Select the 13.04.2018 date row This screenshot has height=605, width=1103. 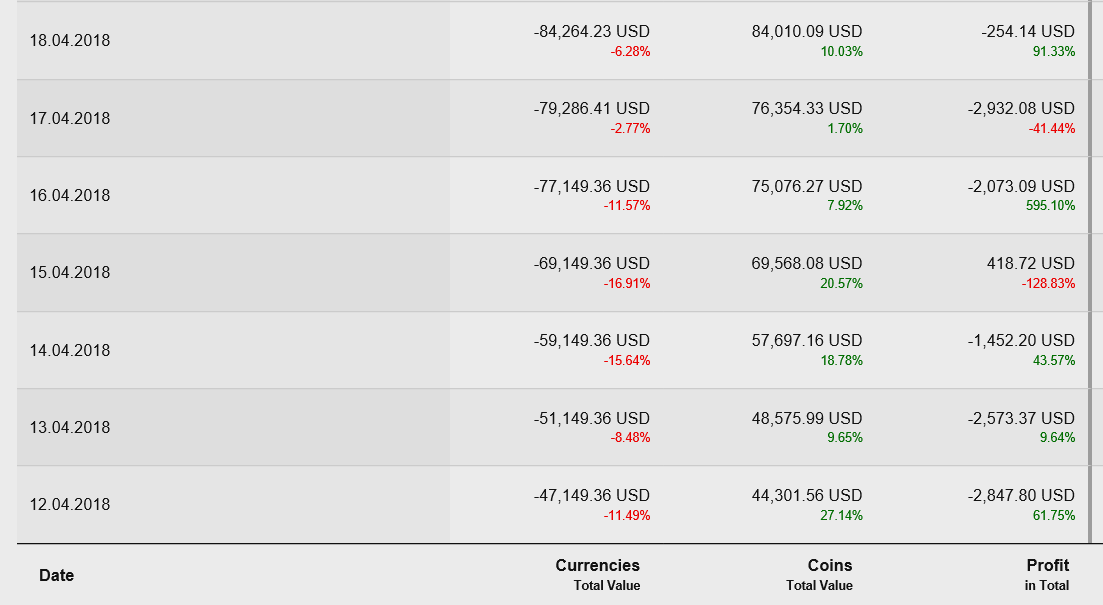pos(70,427)
